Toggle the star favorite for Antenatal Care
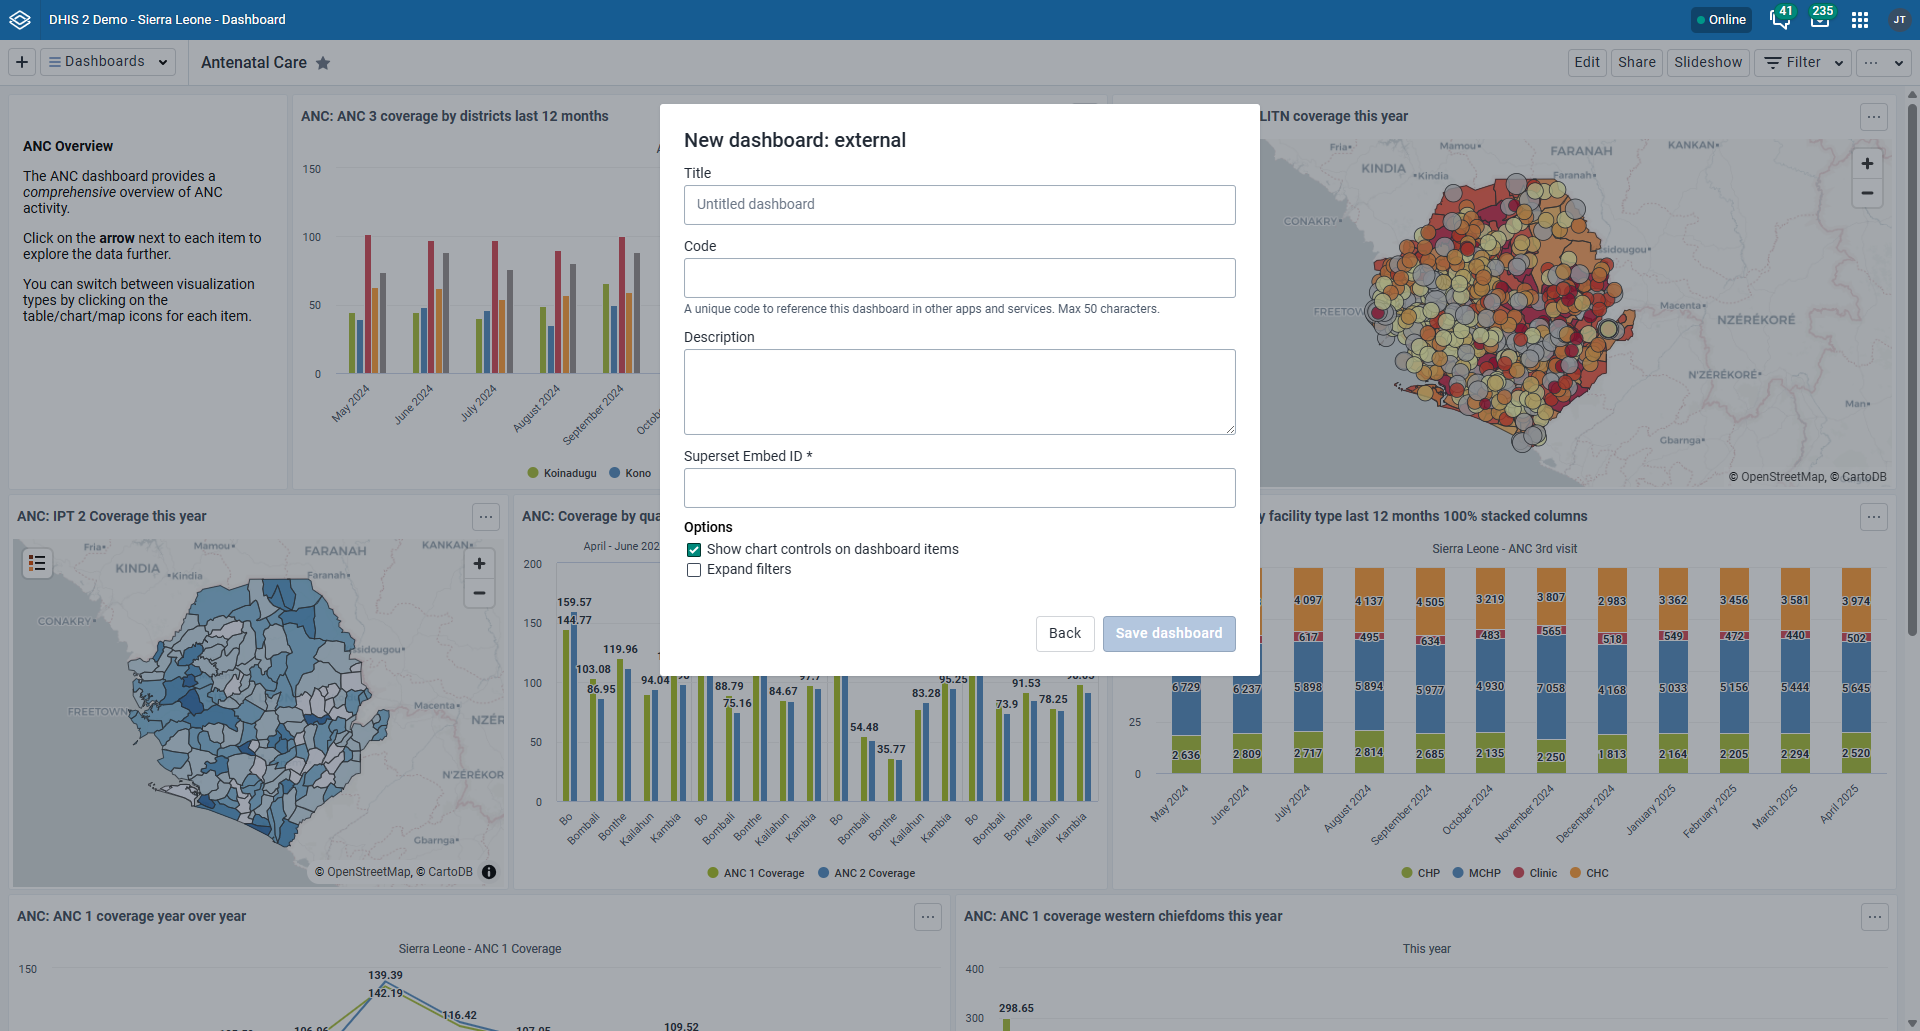This screenshot has height=1031, width=1920. [x=323, y=63]
